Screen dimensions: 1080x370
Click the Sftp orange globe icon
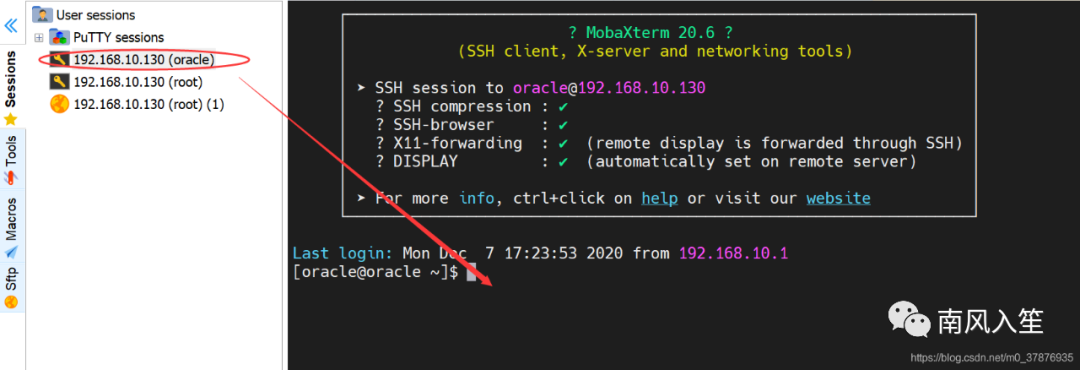11,302
